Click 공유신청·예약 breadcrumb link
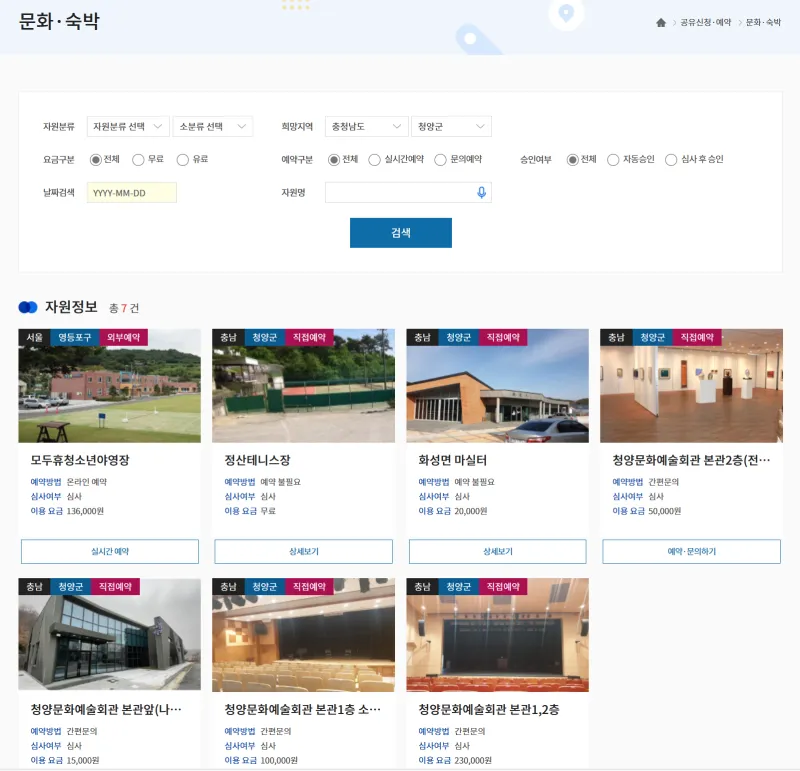This screenshot has width=800, height=771. [705, 23]
